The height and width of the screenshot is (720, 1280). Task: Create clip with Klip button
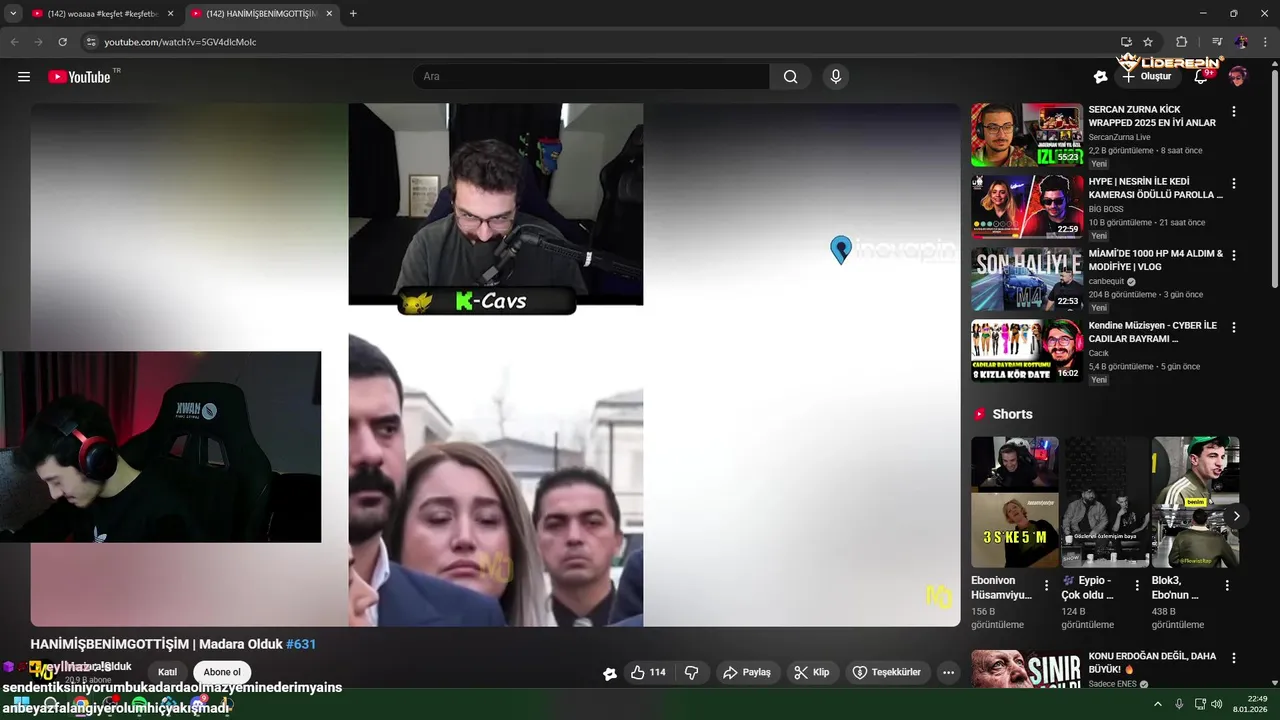(x=812, y=673)
